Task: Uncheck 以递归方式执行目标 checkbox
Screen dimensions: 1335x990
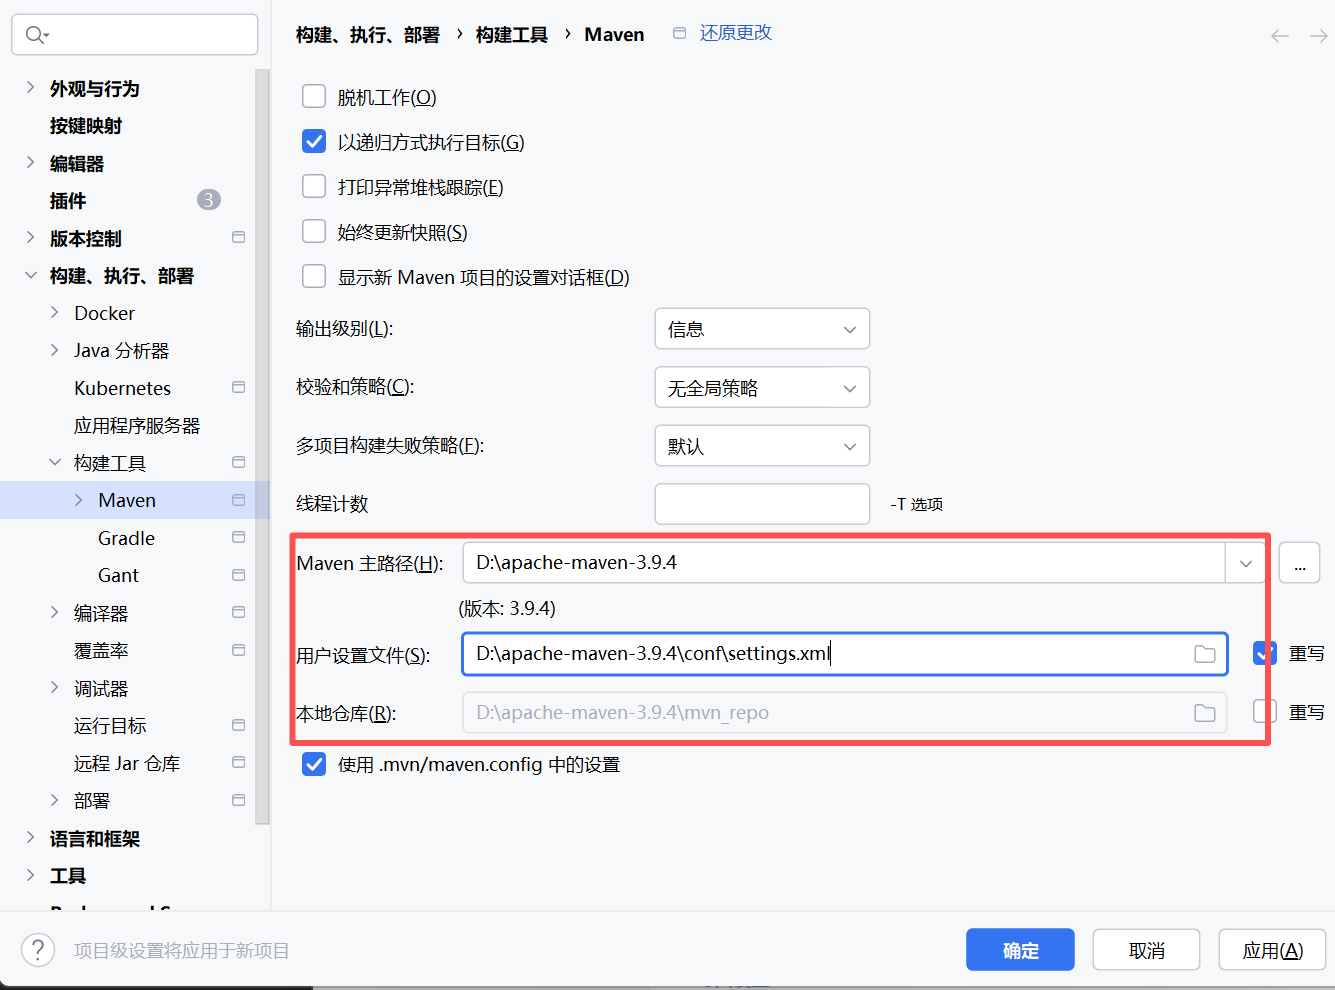Action: pyautogui.click(x=314, y=141)
